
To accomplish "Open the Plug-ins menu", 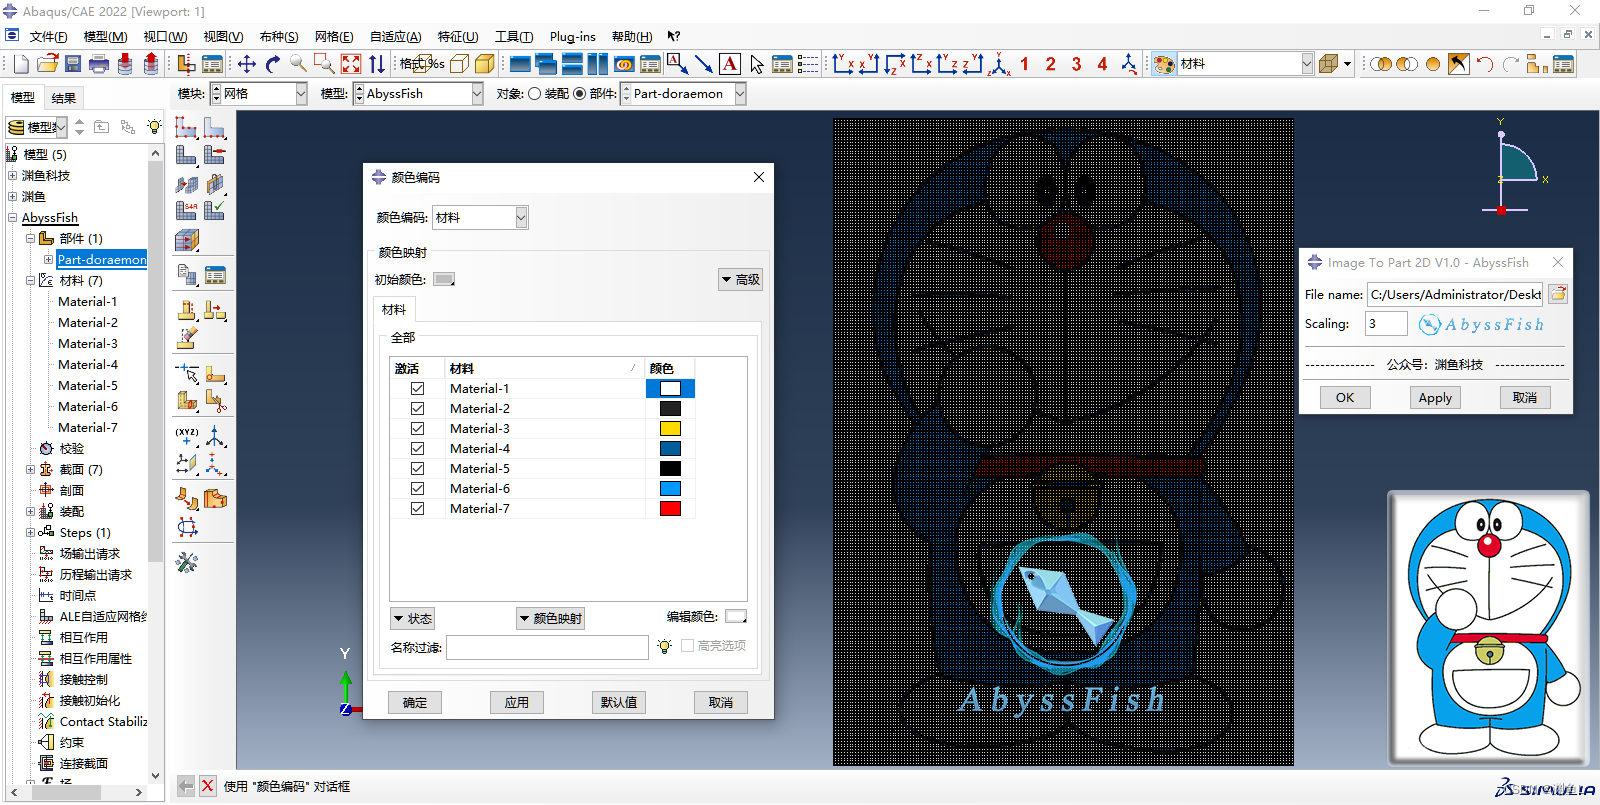I will (573, 36).
